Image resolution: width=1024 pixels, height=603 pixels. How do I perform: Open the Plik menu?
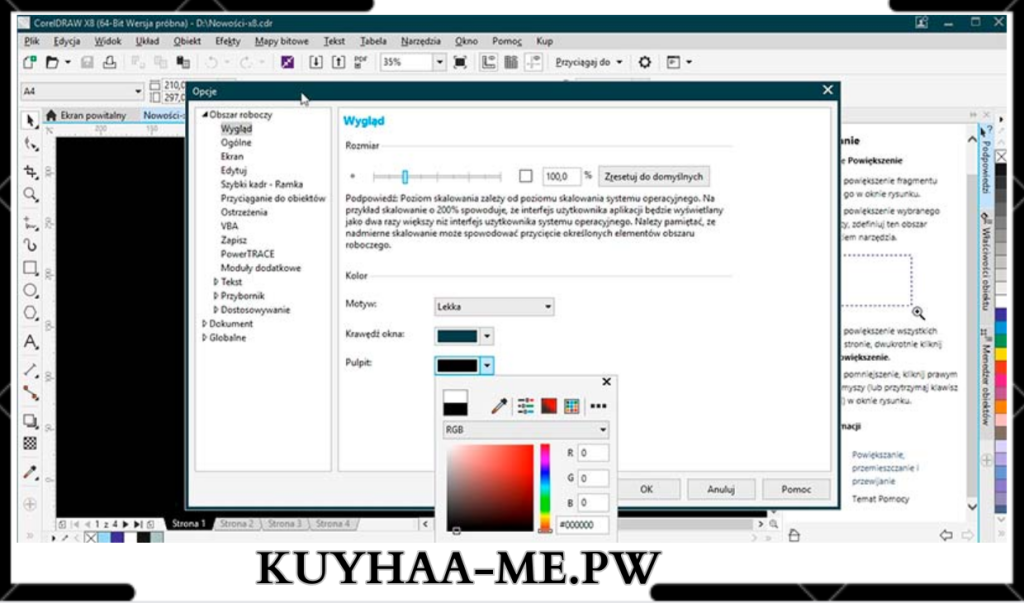click(31, 41)
